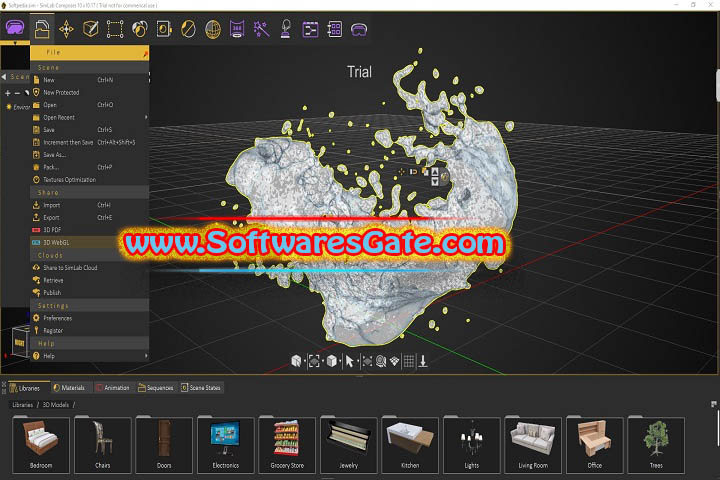Open Textures Optimization
Image resolution: width=720 pixels, height=480 pixels.
90,180
